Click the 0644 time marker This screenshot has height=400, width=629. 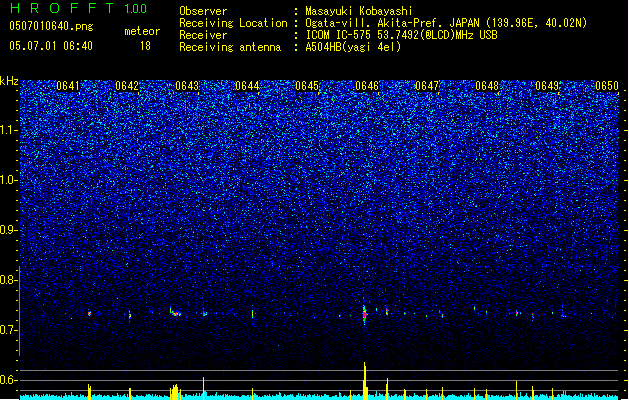tap(247, 86)
